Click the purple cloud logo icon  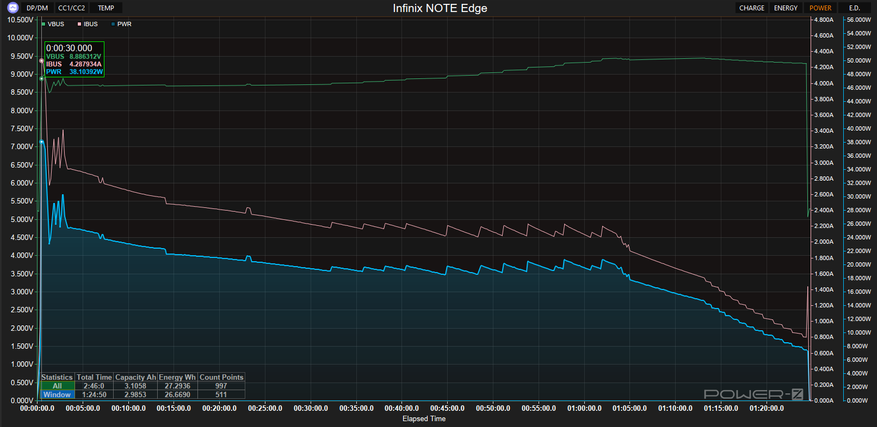point(12,8)
